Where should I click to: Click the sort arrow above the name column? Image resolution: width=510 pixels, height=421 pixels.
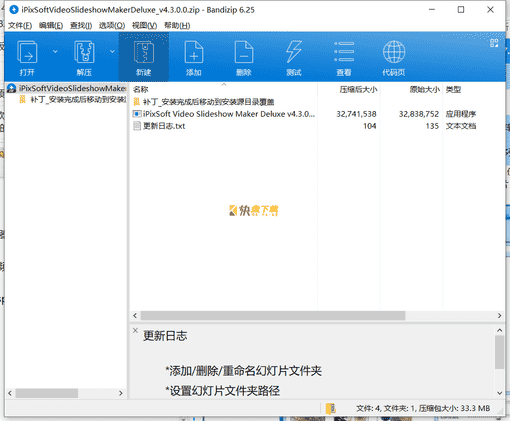(224, 84)
